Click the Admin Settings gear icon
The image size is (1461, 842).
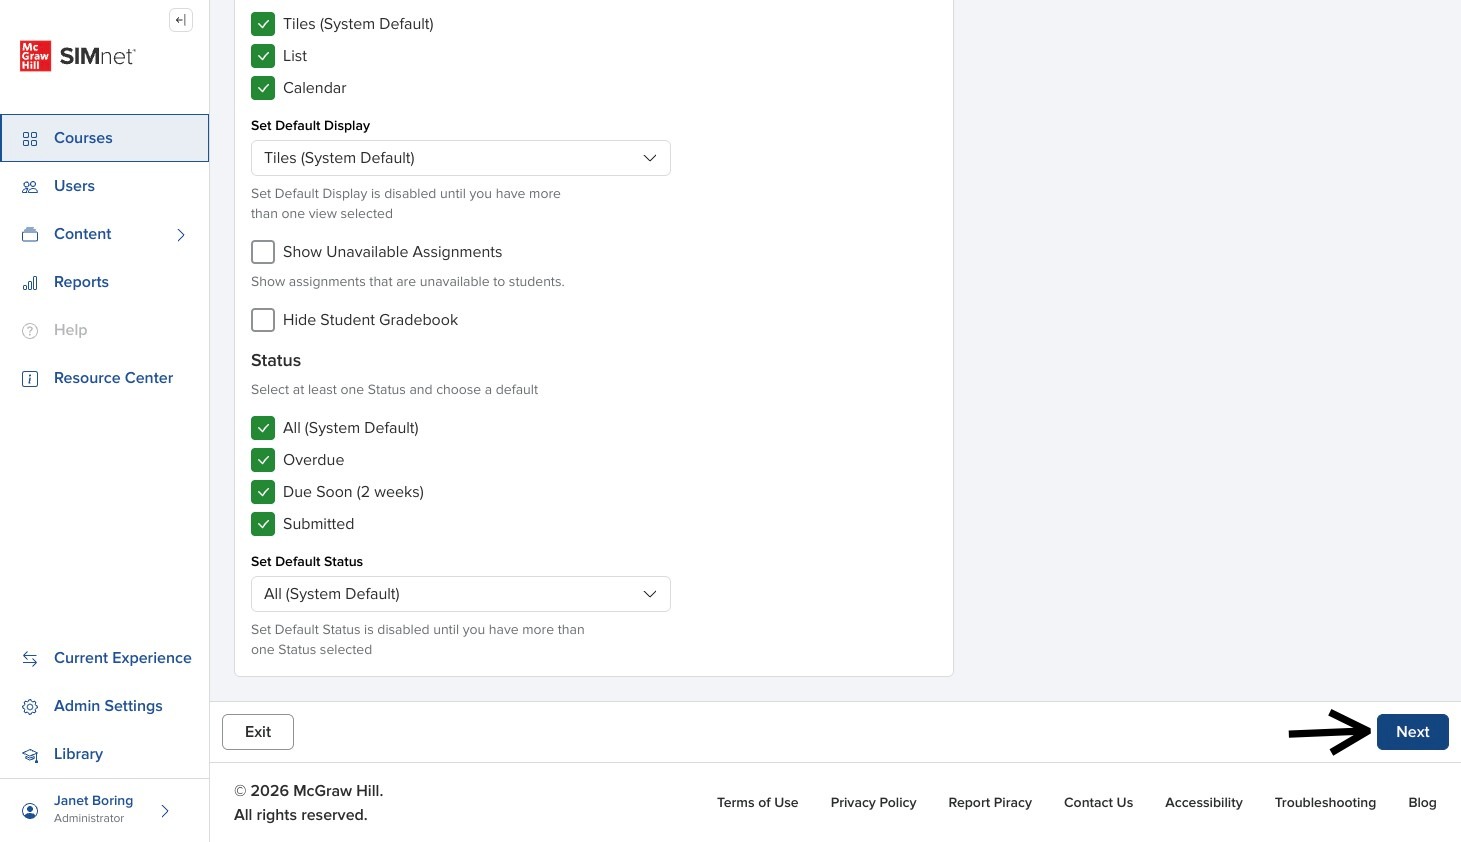(x=30, y=707)
